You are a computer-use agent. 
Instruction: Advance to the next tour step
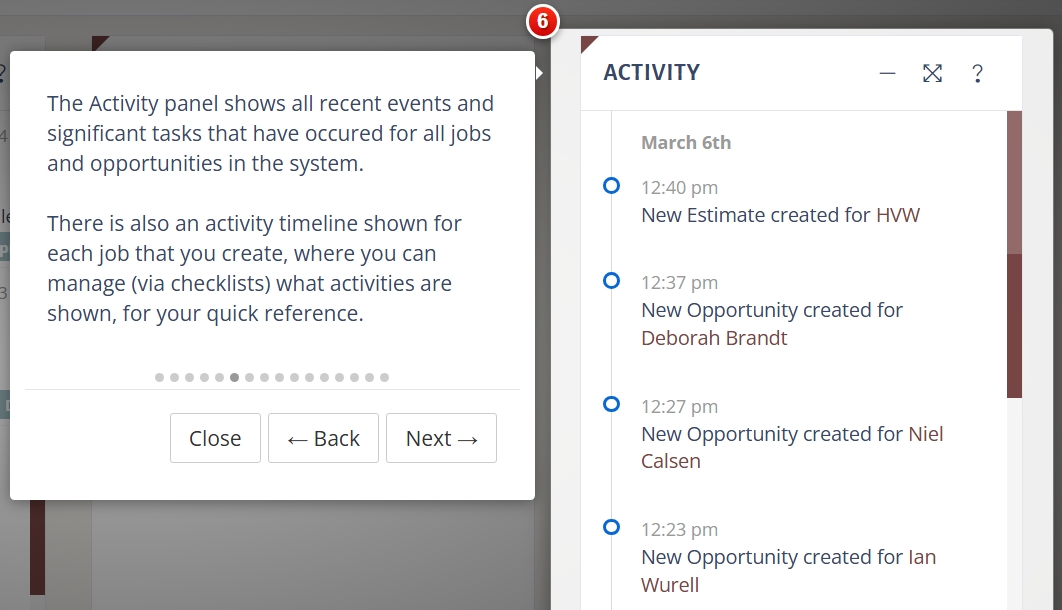click(x=441, y=438)
